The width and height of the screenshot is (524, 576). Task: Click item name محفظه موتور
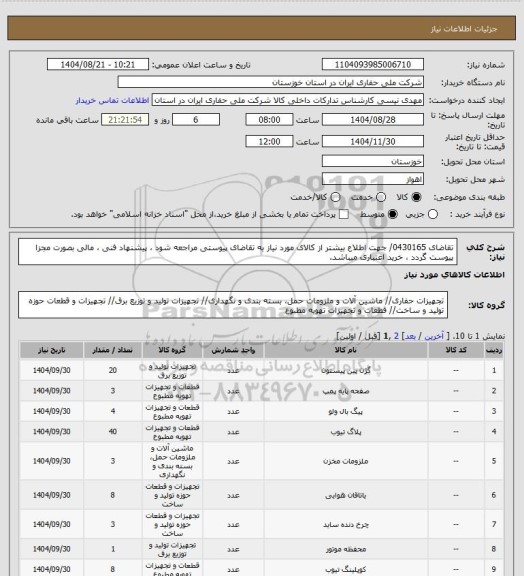pyautogui.click(x=346, y=549)
